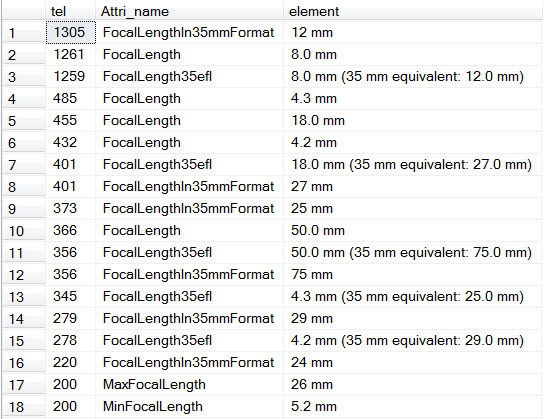Select the Attri_name column header
The height and width of the screenshot is (419, 558).
point(189,11)
